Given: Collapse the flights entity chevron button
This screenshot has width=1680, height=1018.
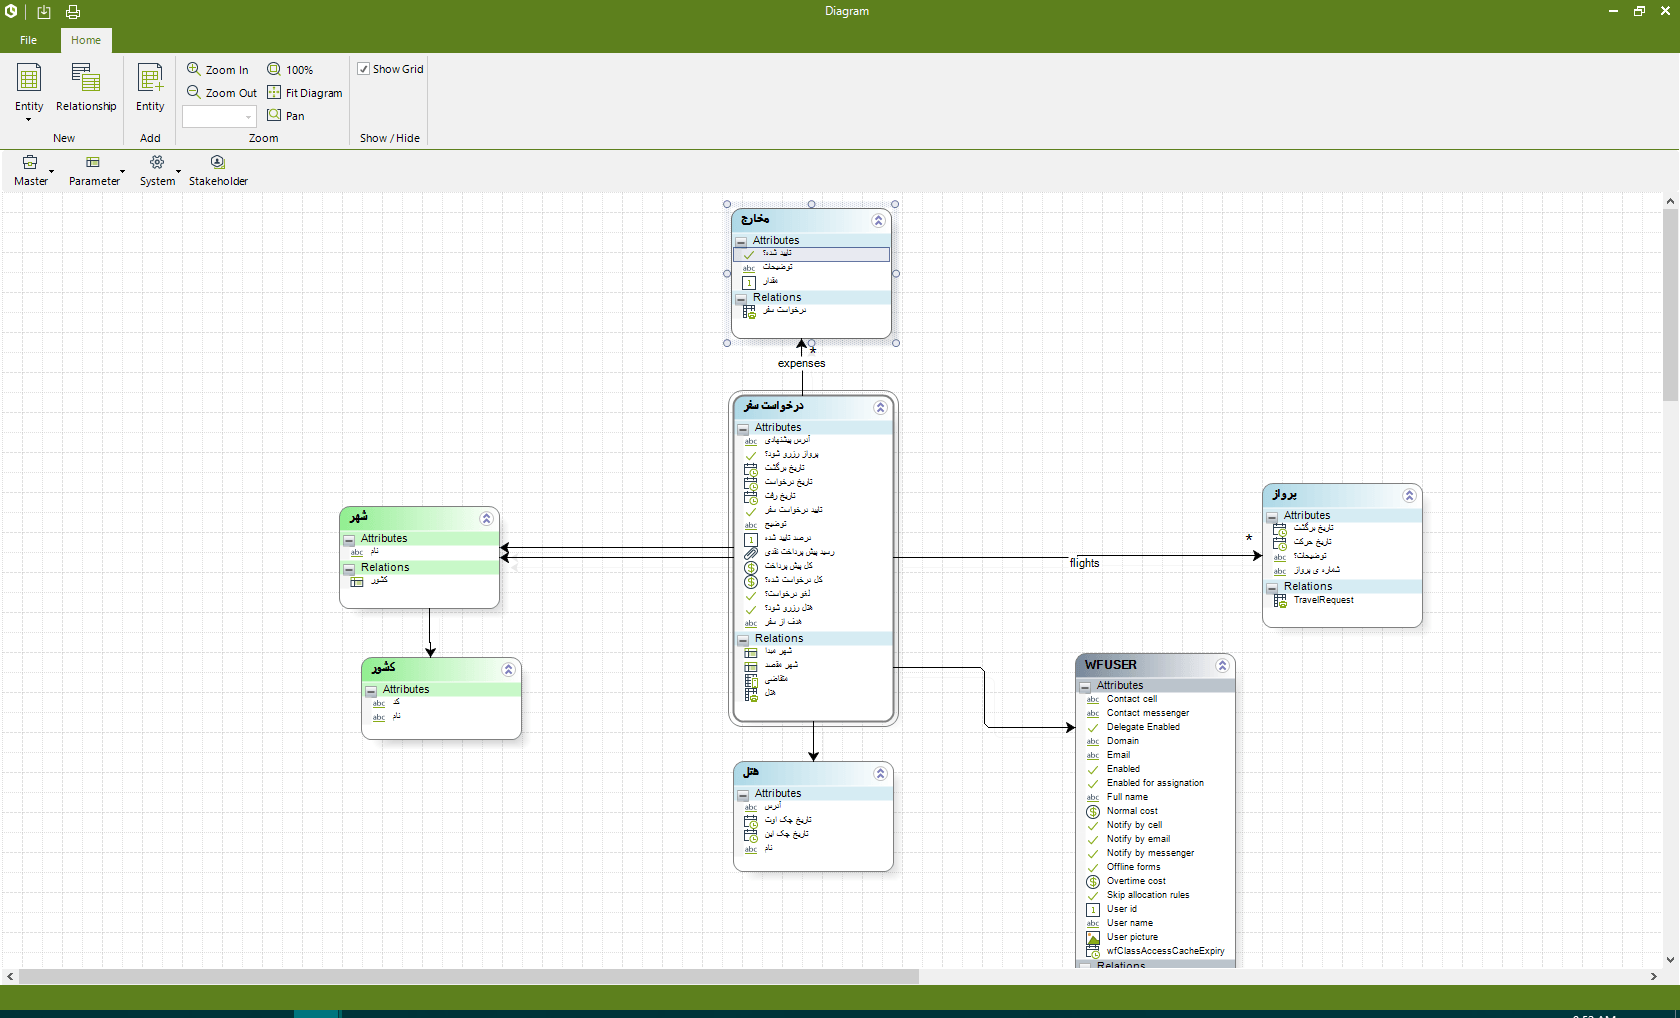Looking at the screenshot, I should click(x=1409, y=496).
